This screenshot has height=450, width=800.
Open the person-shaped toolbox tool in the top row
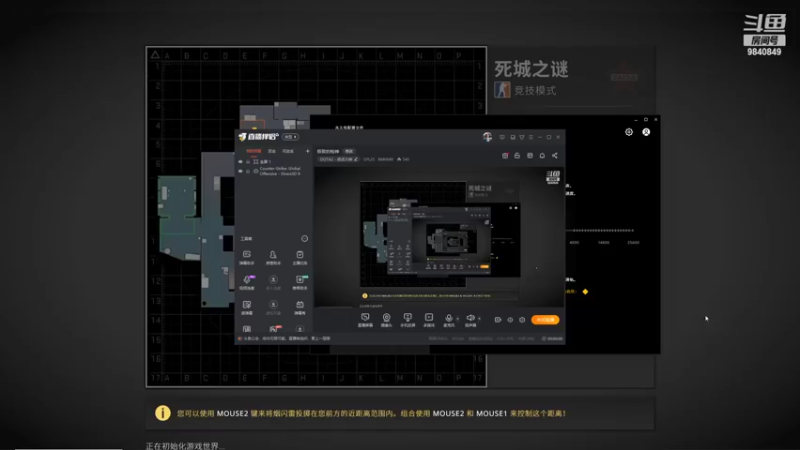[x=273, y=257]
